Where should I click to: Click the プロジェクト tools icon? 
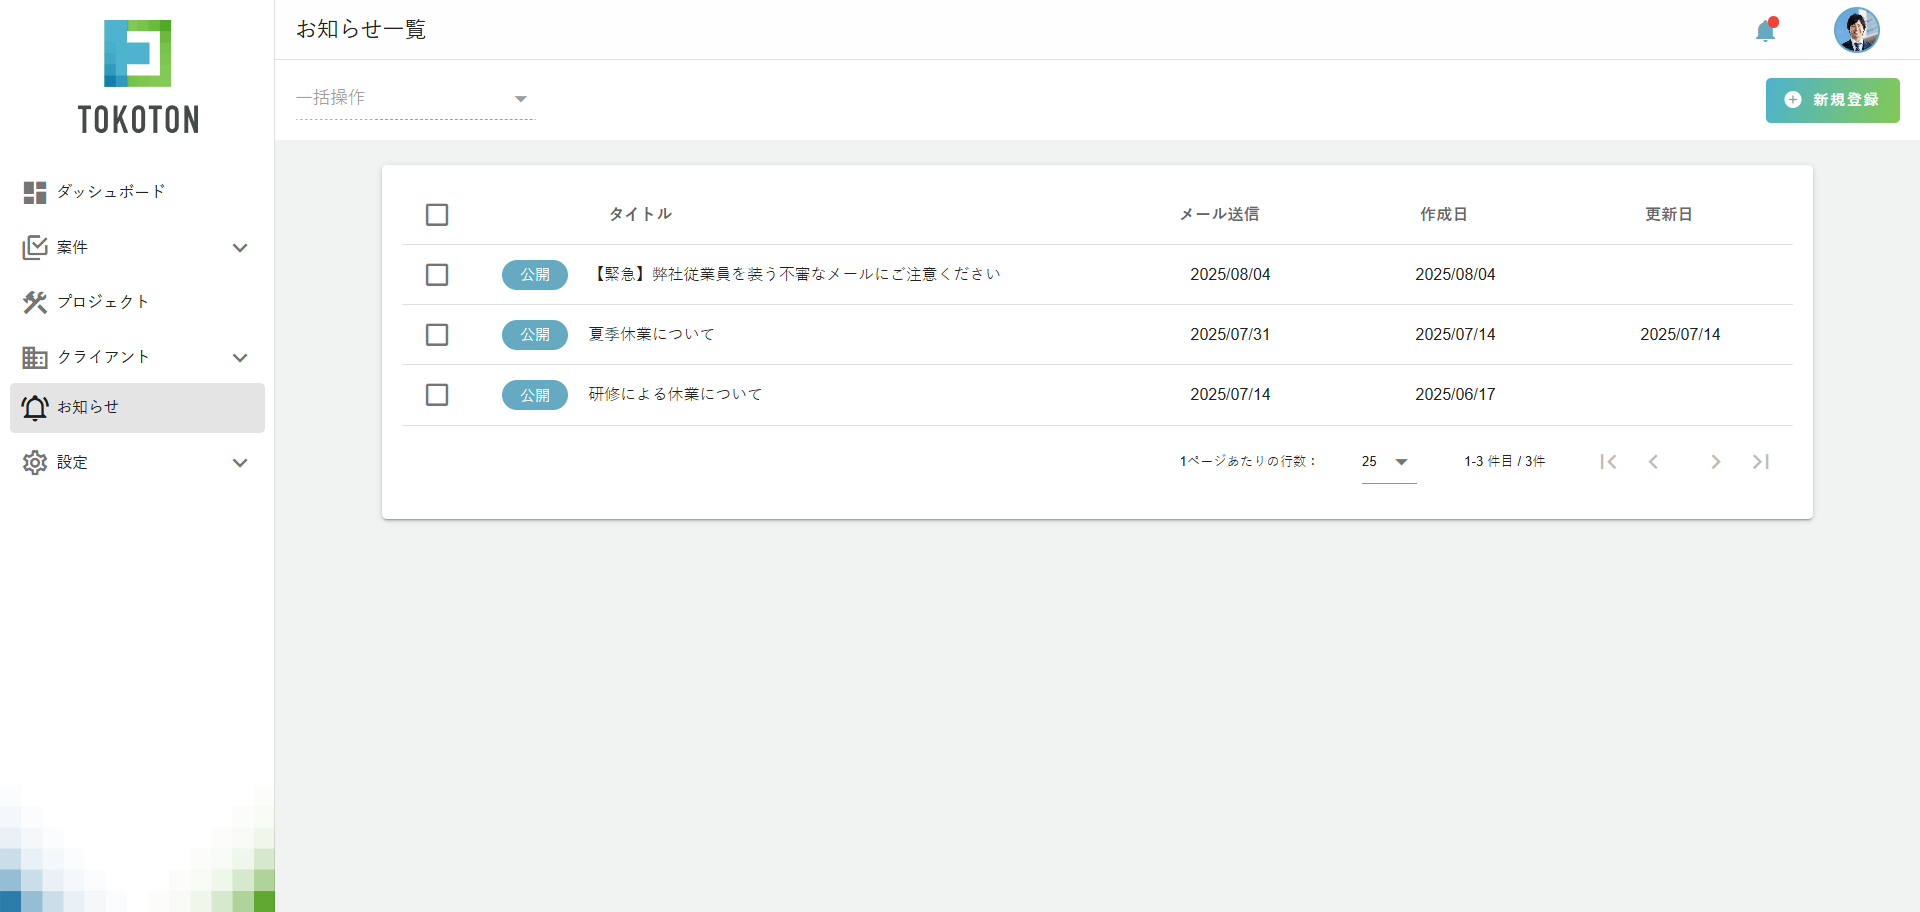click(35, 302)
